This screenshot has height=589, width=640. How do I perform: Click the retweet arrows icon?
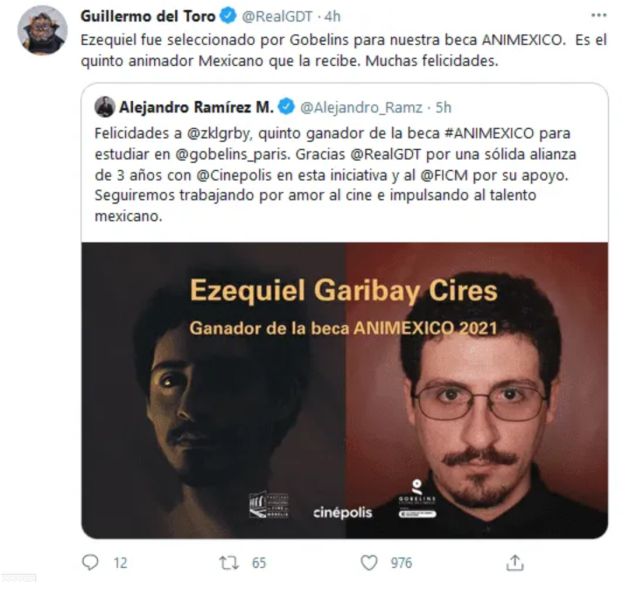[x=229, y=563]
